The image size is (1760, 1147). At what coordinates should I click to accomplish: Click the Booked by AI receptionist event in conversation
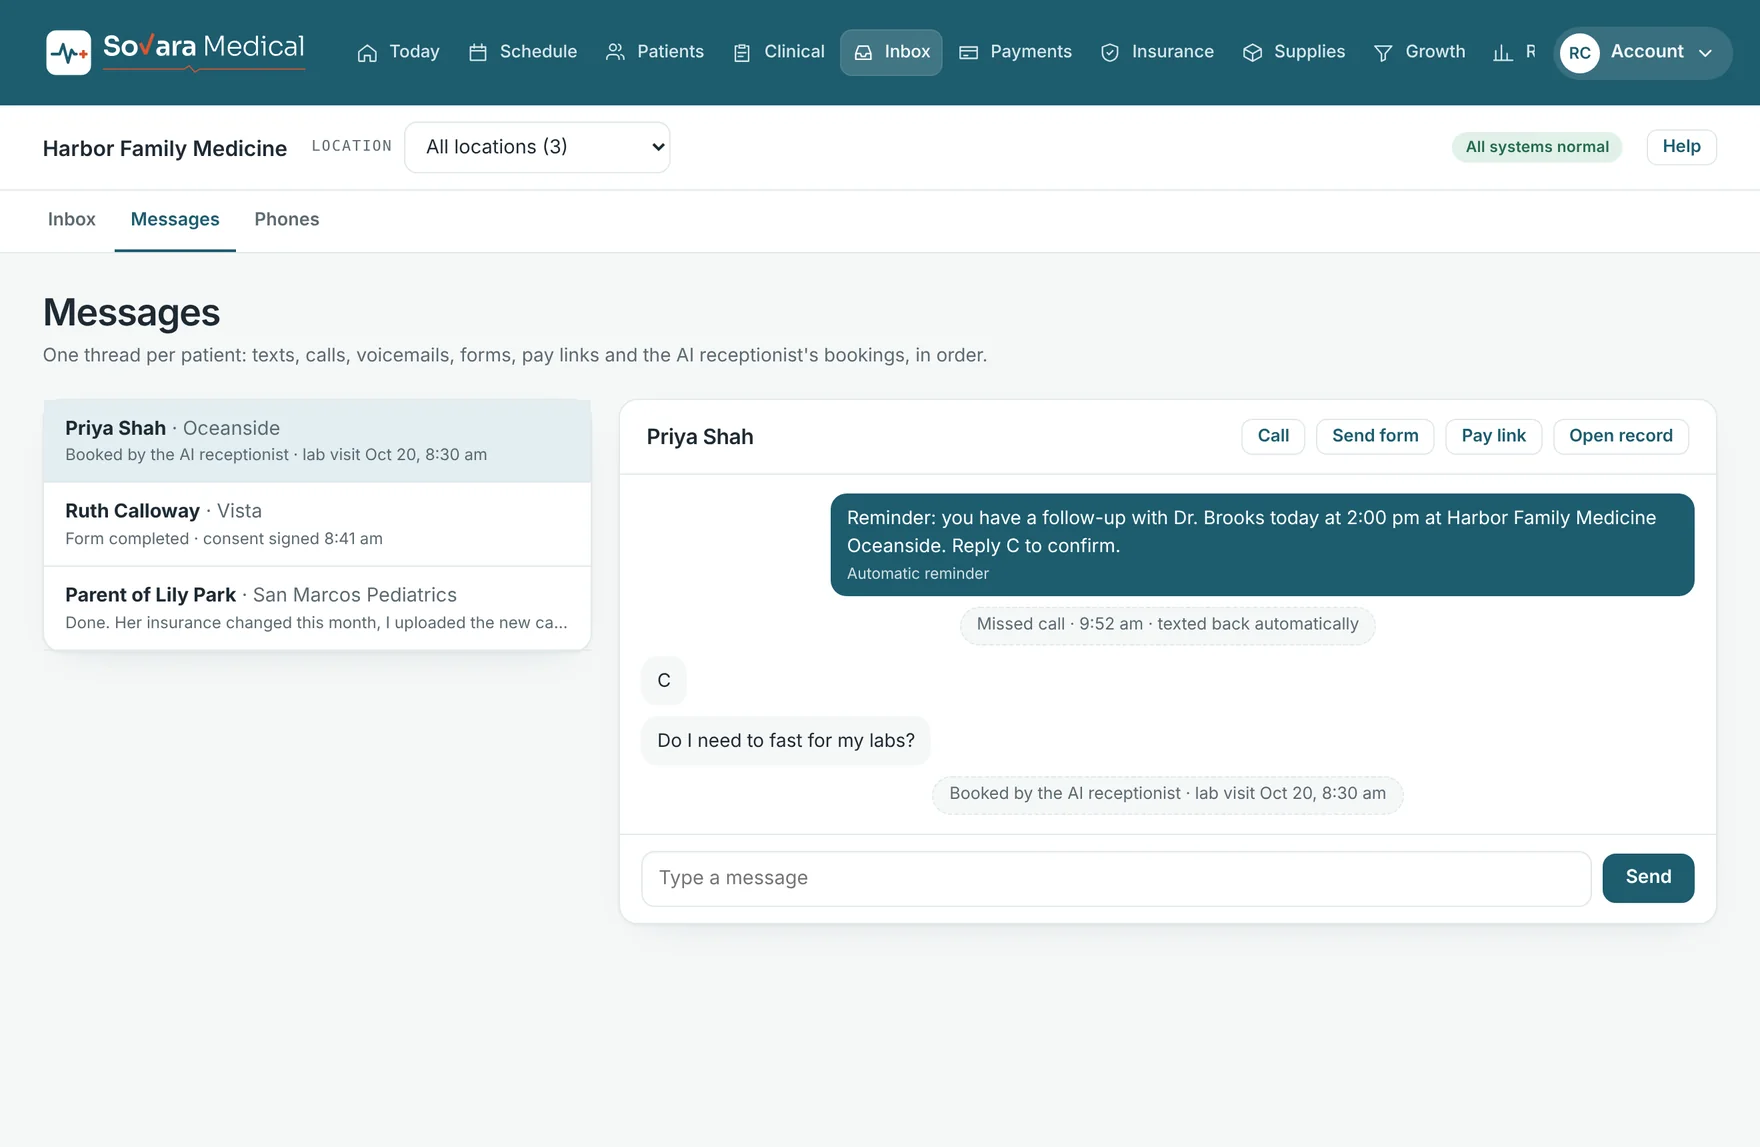pyautogui.click(x=1167, y=794)
